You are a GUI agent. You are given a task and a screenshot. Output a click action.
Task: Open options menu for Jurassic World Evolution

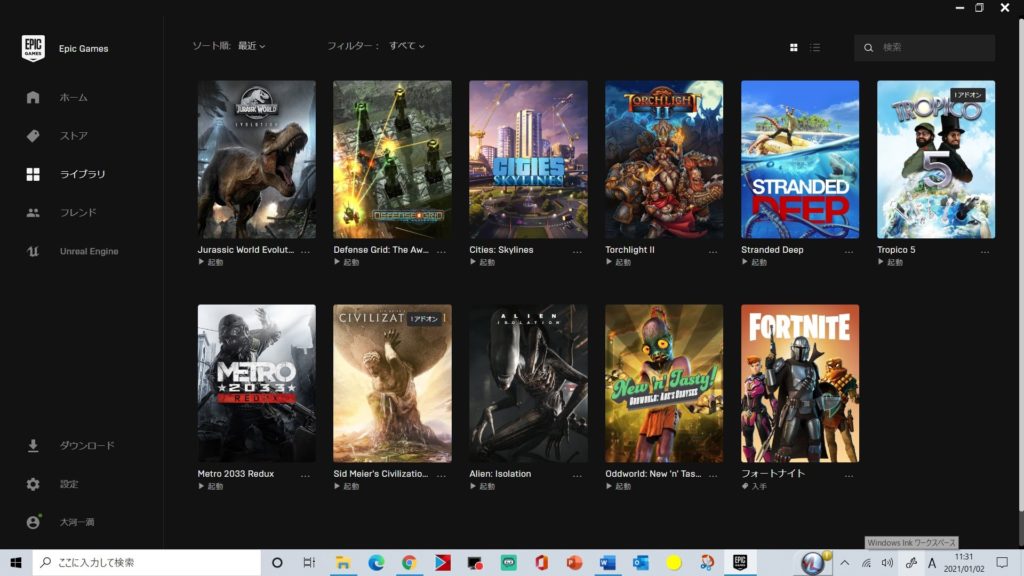tap(305, 251)
